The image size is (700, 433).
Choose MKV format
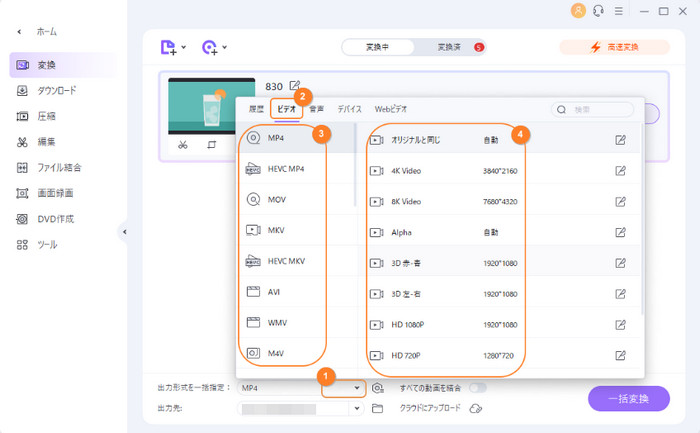pos(296,230)
